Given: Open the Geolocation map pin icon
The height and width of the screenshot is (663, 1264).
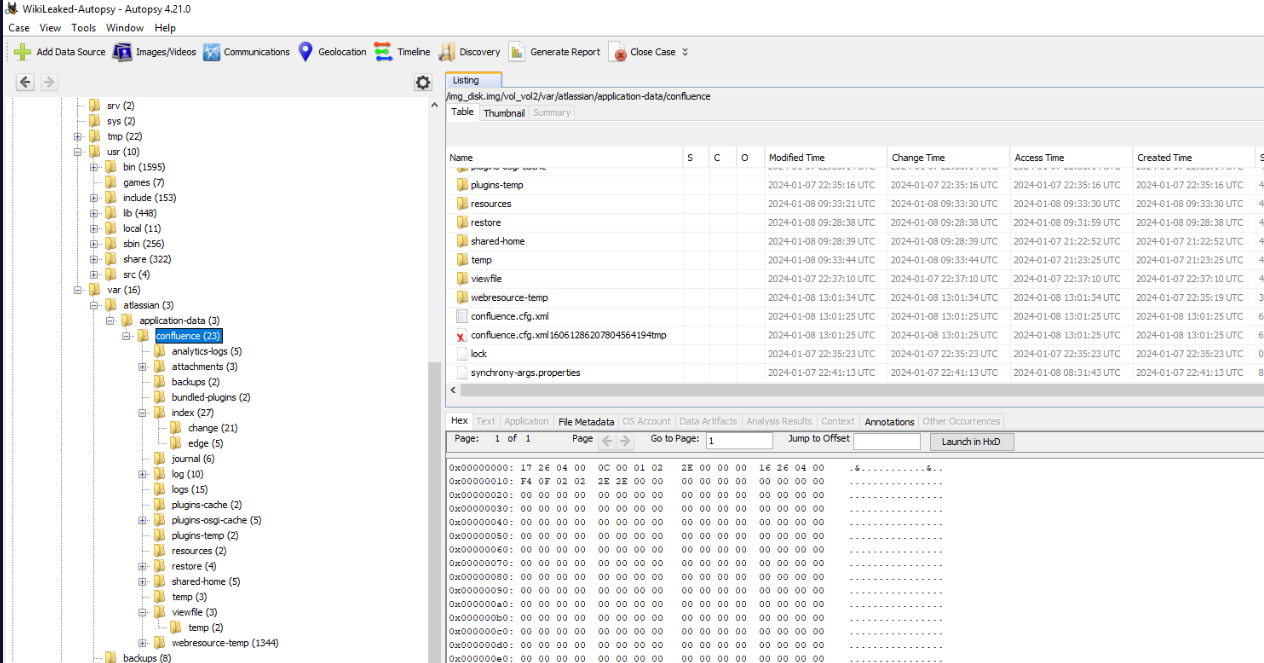Looking at the screenshot, I should [x=306, y=52].
